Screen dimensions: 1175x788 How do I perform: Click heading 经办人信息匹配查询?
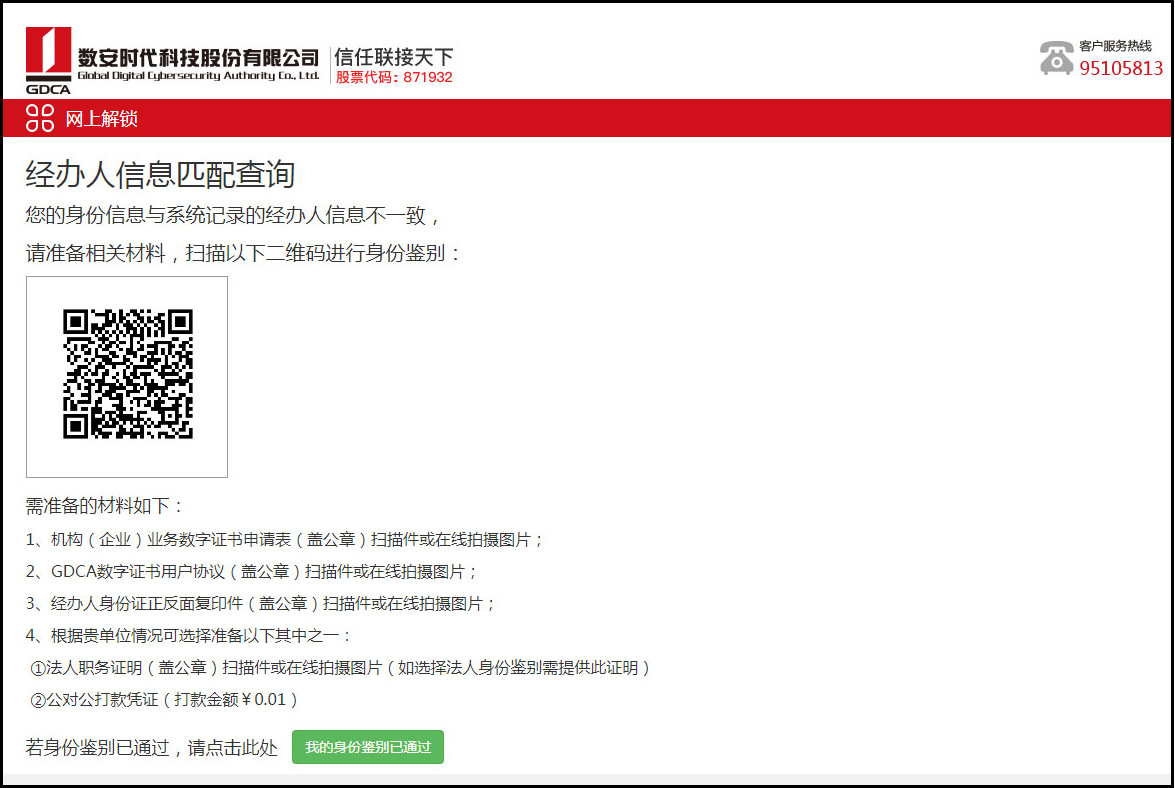[x=160, y=175]
